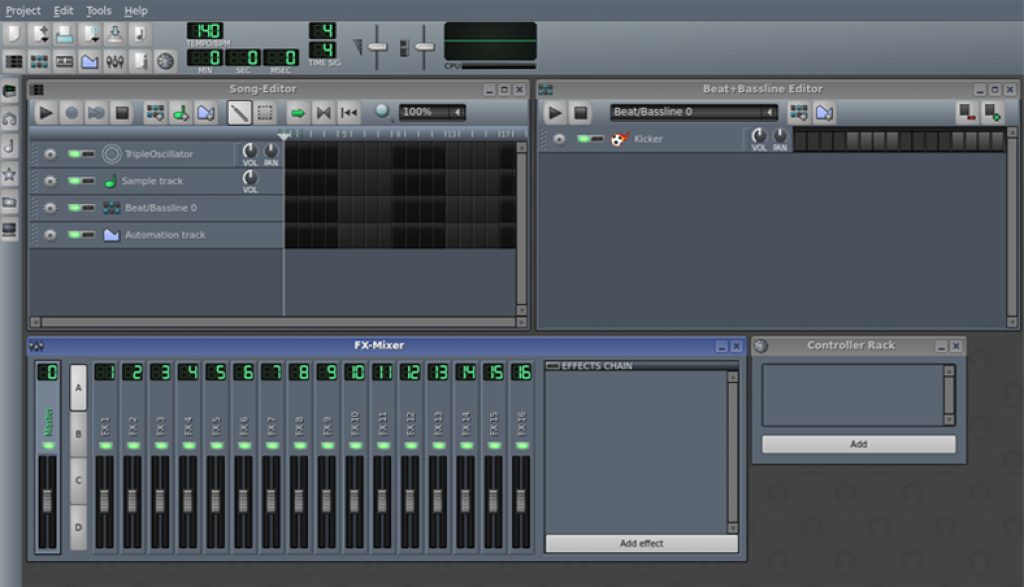
Task: Stop playback in Song-Editor
Action: [x=122, y=113]
